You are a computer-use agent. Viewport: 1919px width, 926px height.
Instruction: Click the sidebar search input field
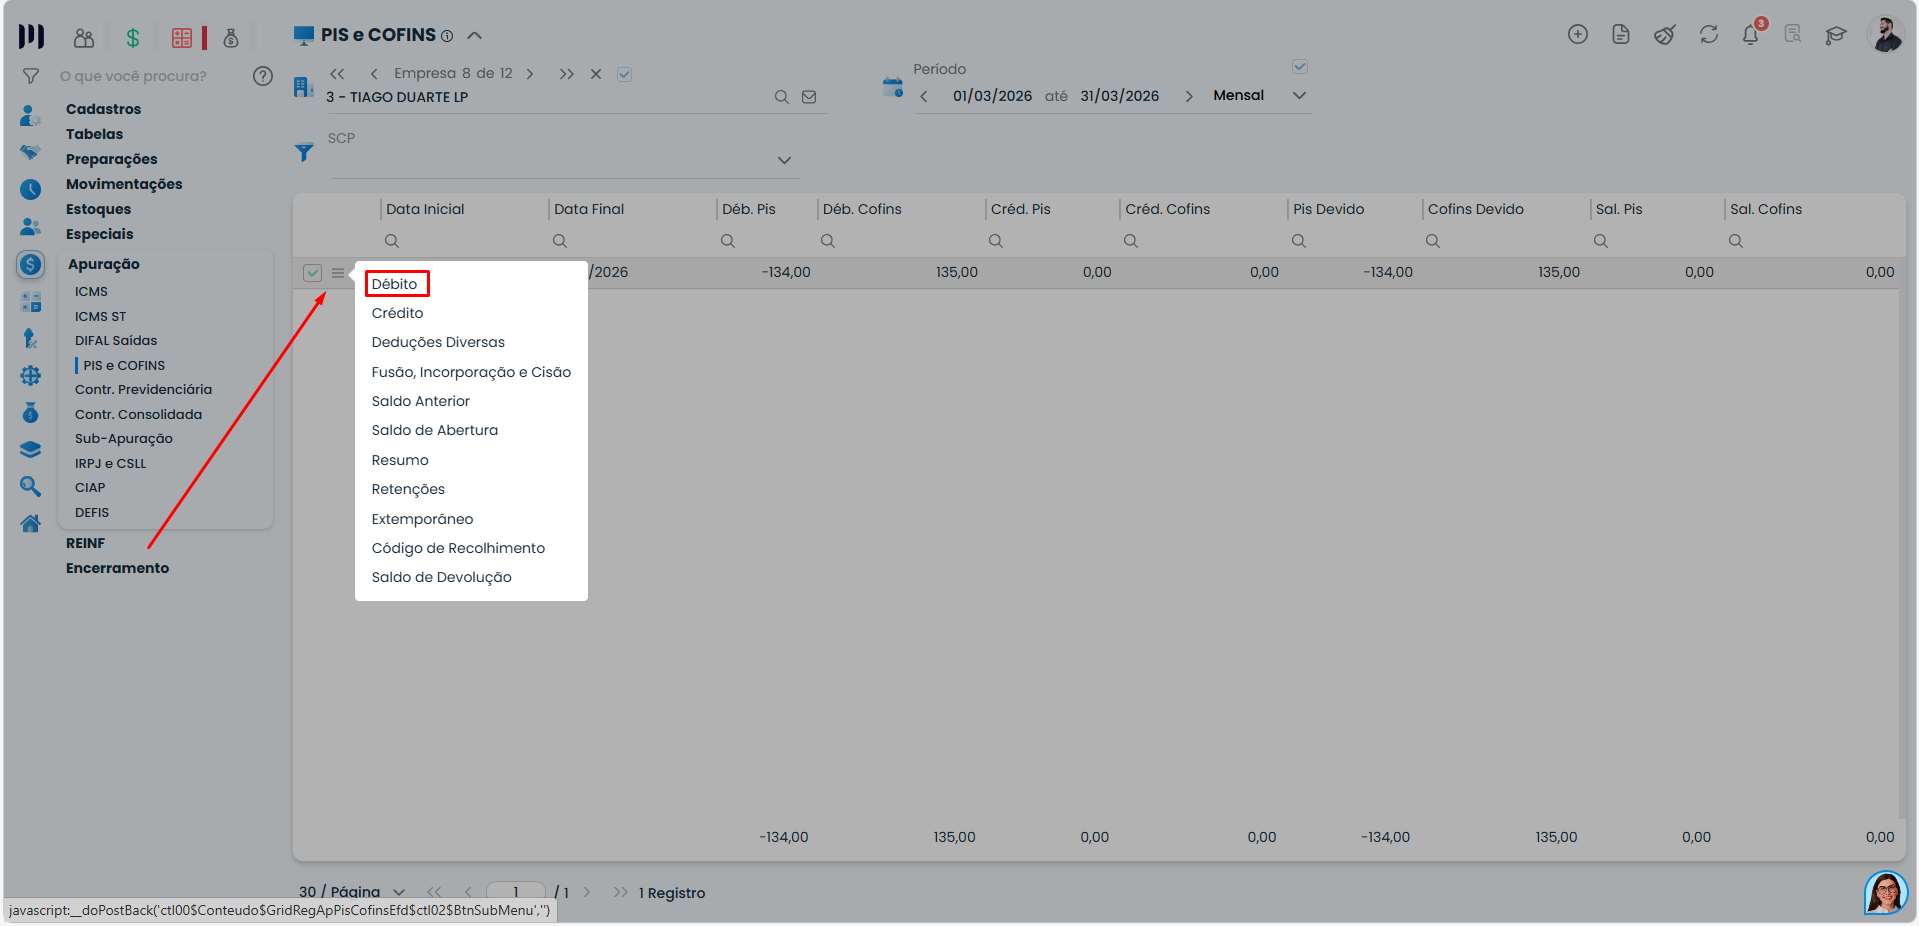point(150,76)
